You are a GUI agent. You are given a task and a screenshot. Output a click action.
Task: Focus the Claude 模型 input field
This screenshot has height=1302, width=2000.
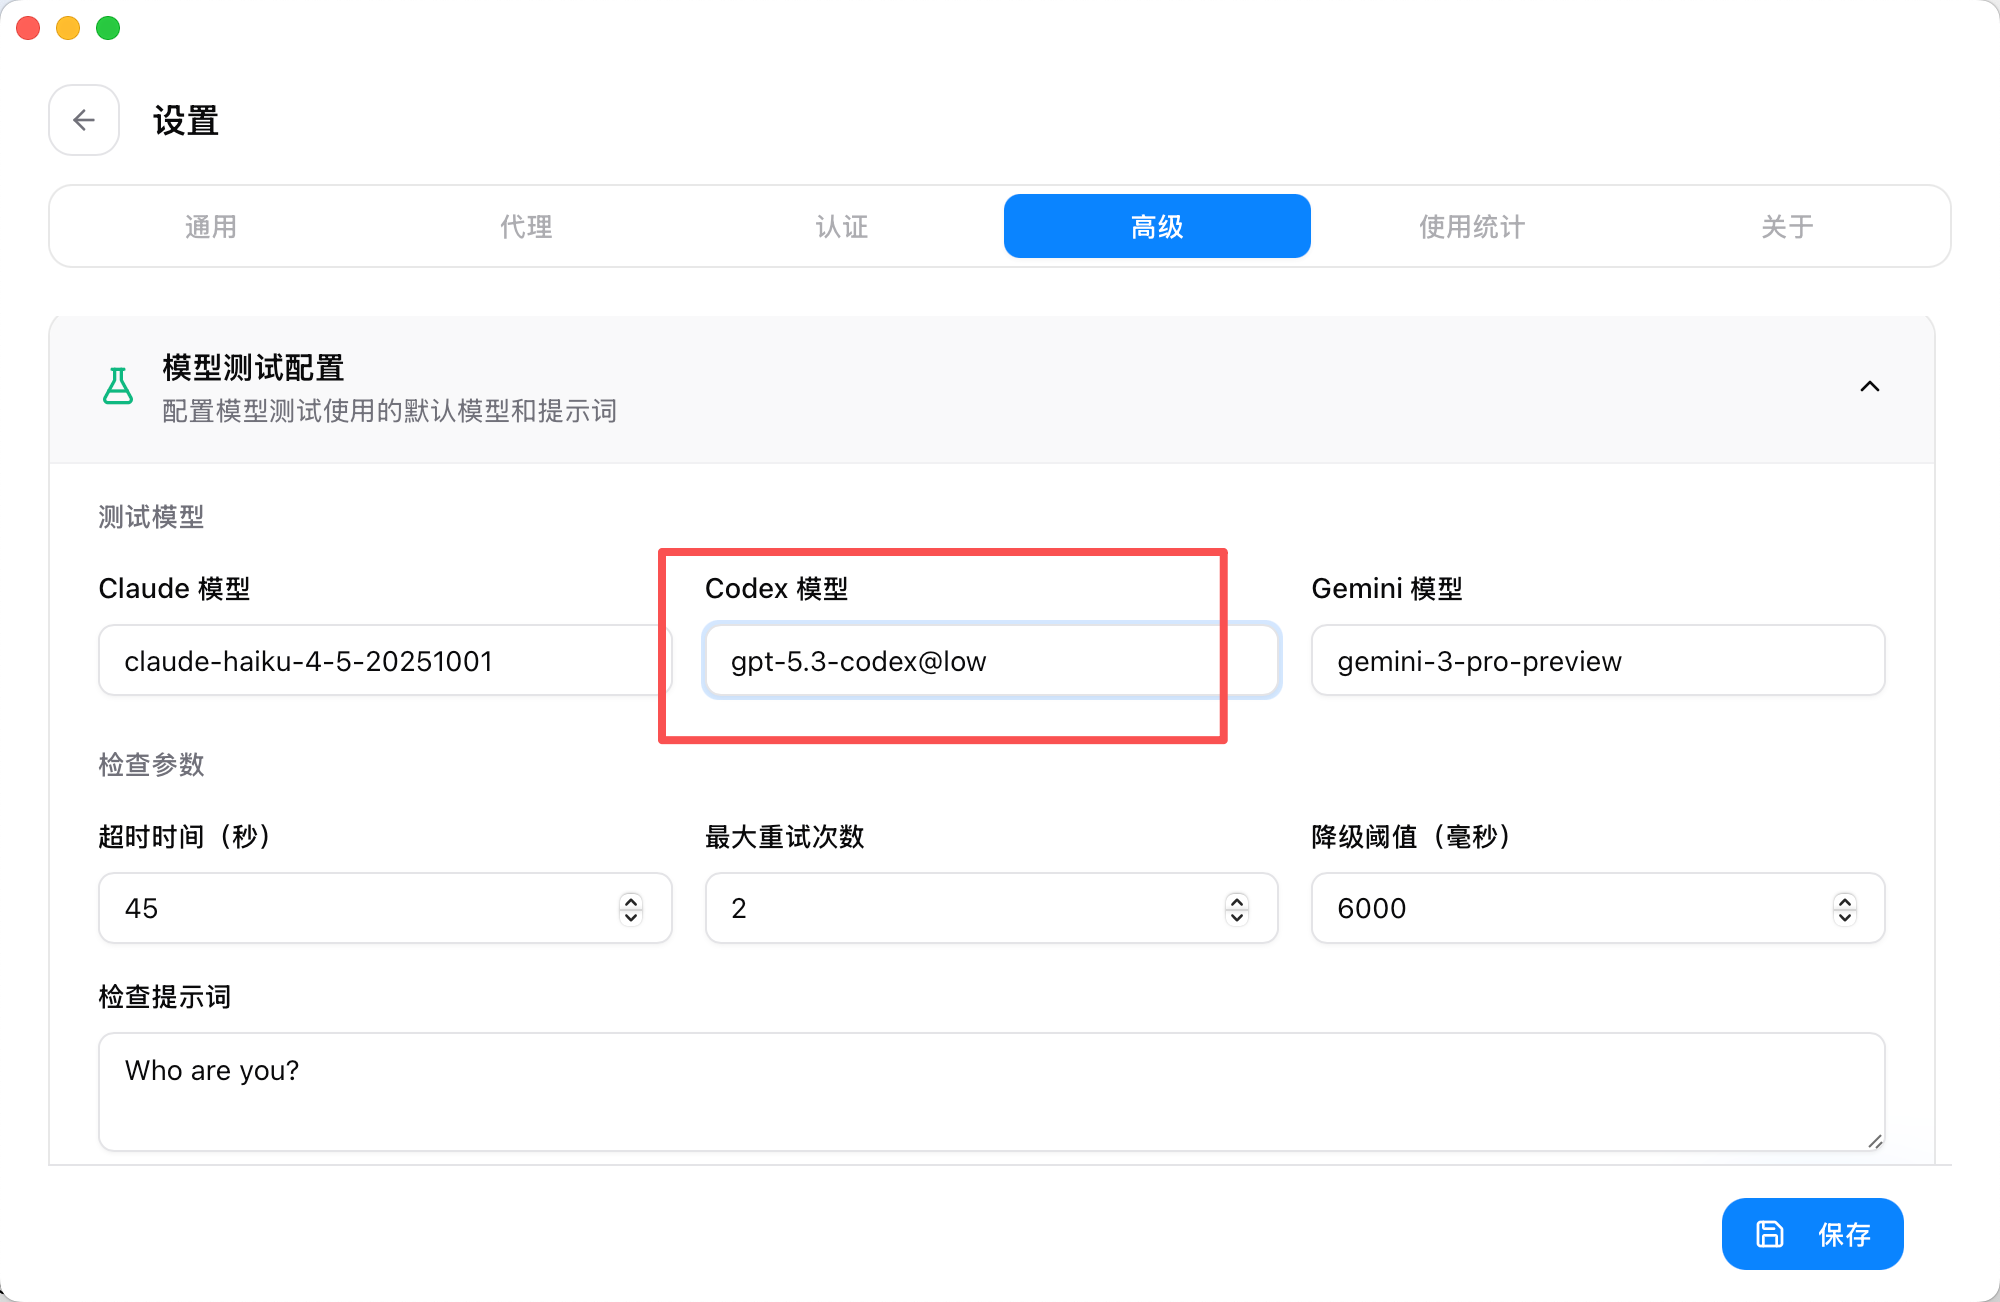385,660
